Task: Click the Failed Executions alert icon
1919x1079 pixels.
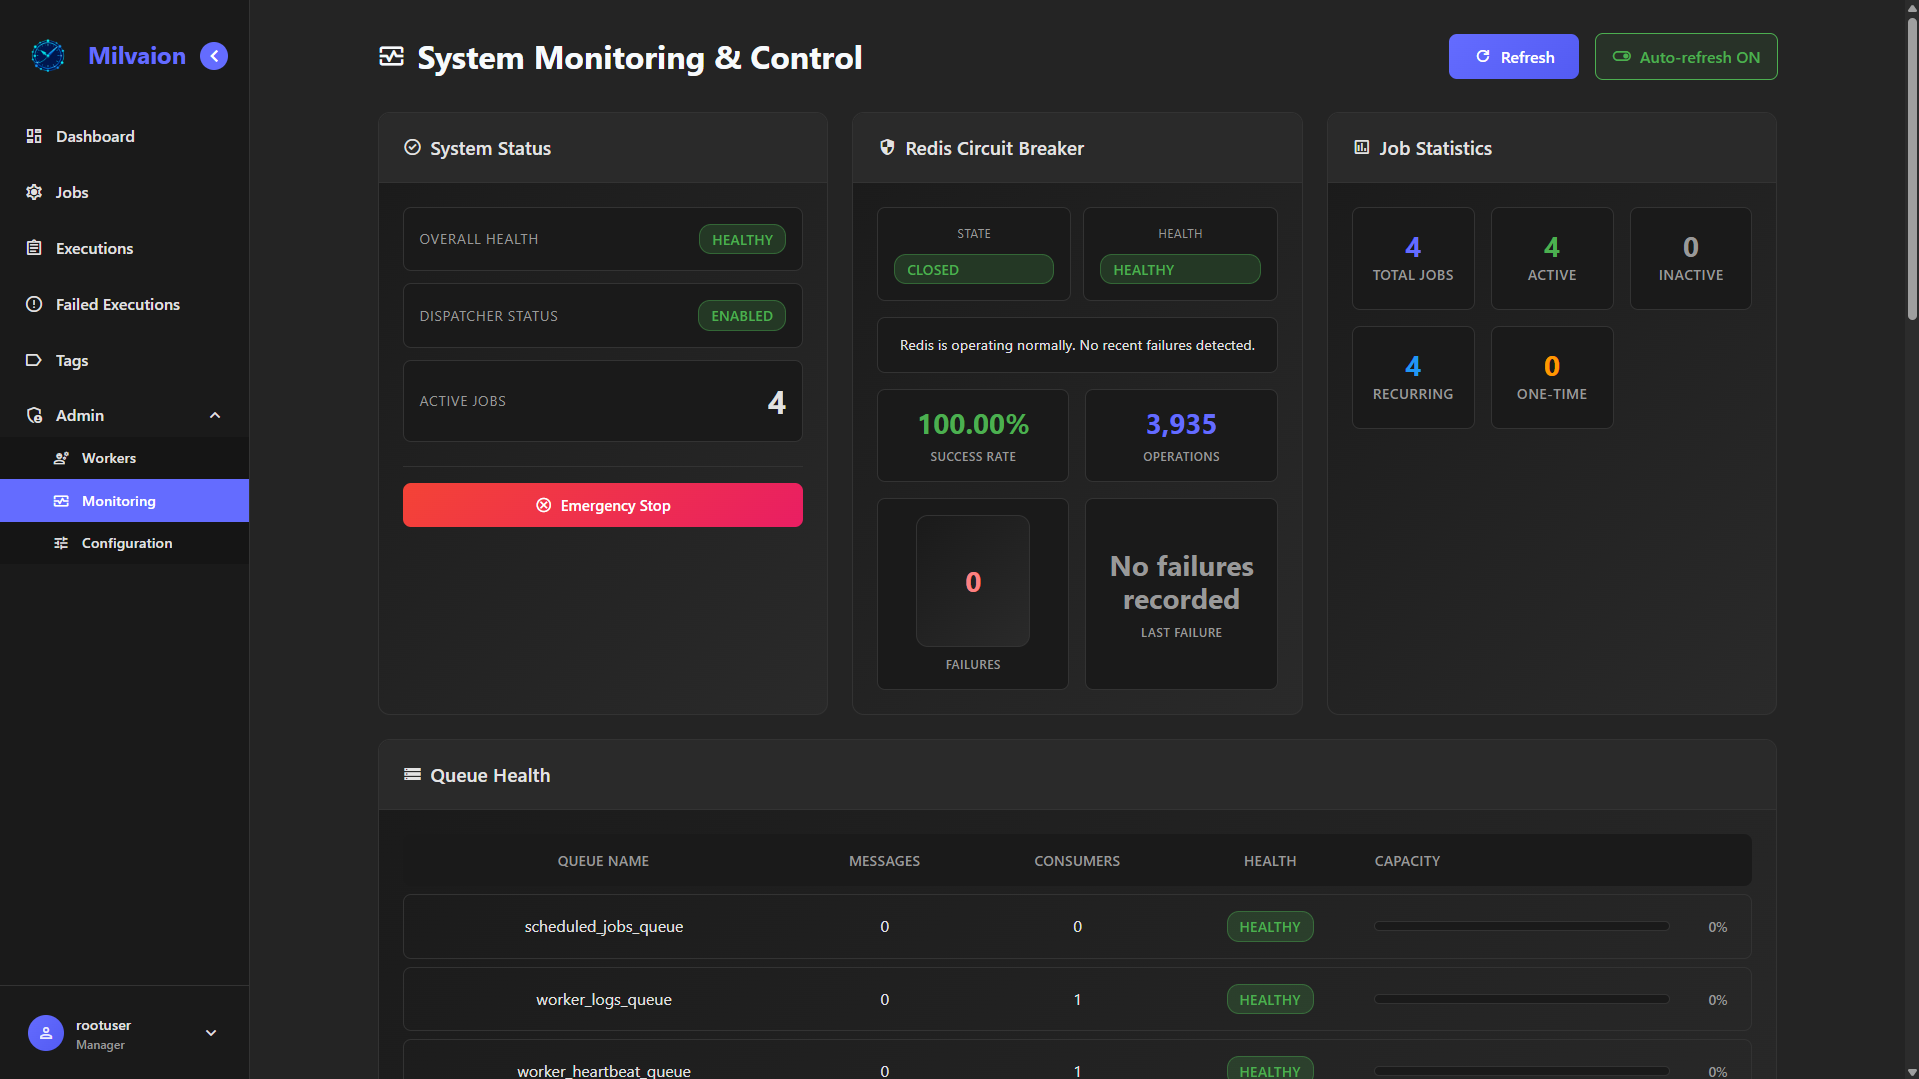Action: [x=34, y=304]
